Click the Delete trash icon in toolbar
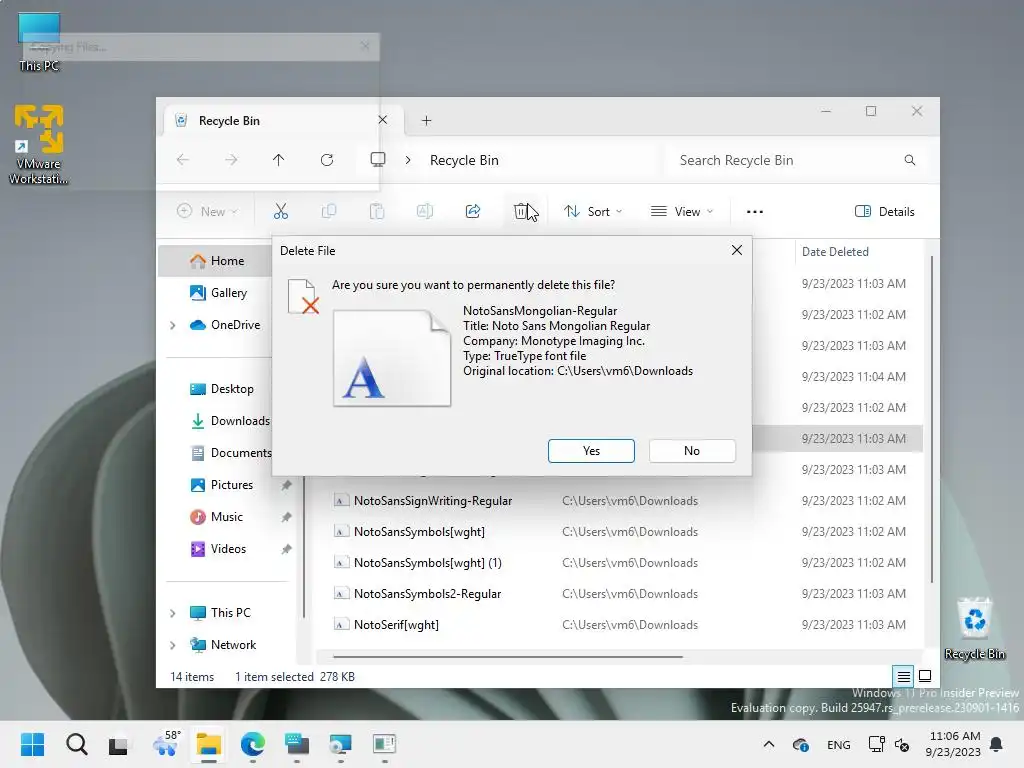Screen dimensions: 1024x768 [520, 211]
